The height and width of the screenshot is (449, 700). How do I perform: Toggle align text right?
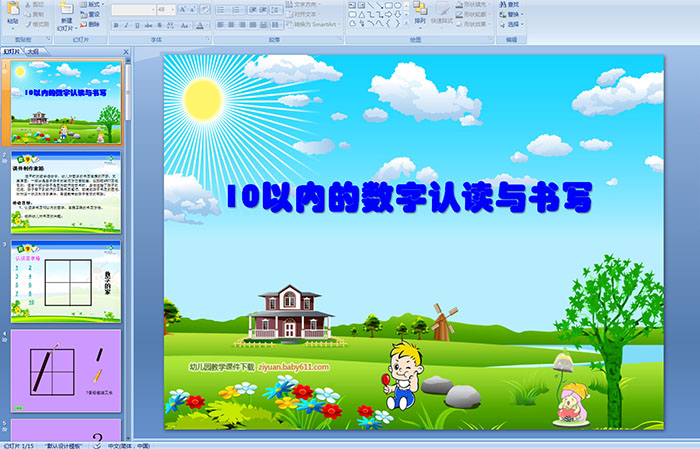pyautogui.click(x=242, y=25)
